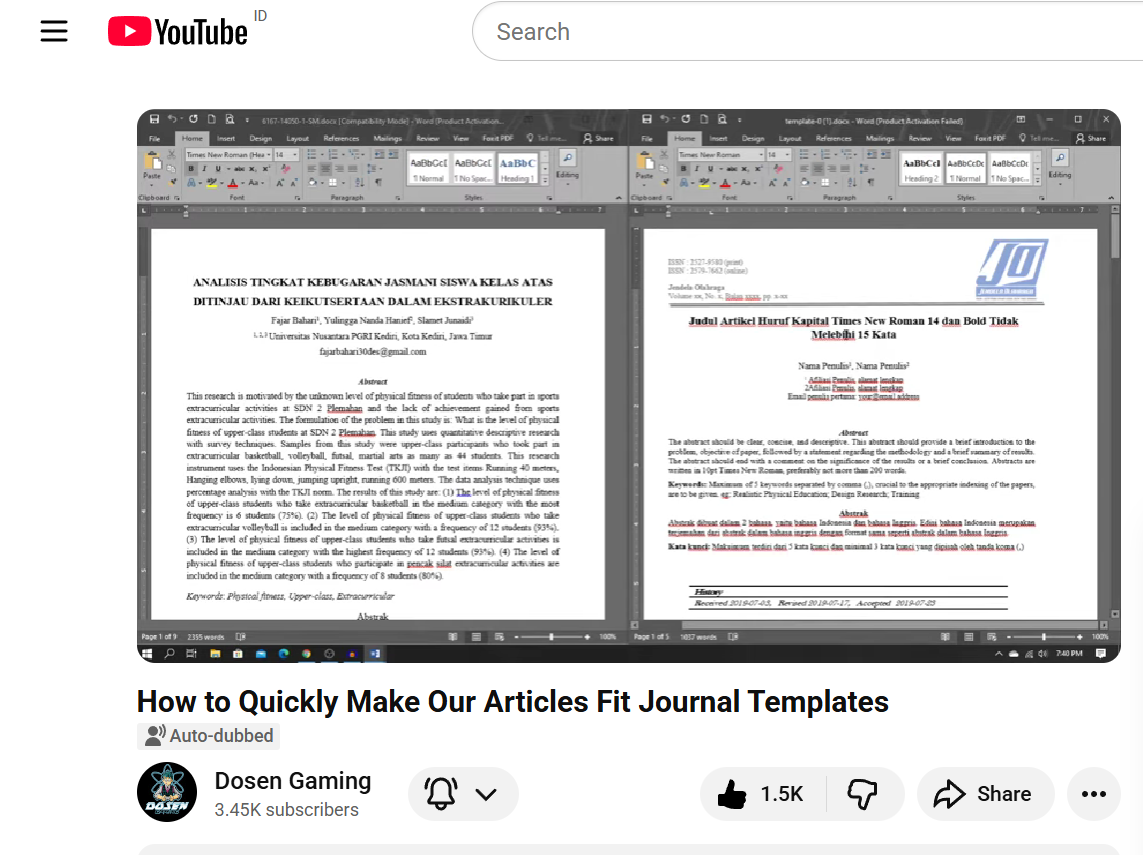Open the Dosen Gaming channel name link
1143x855 pixels.
[x=293, y=781]
